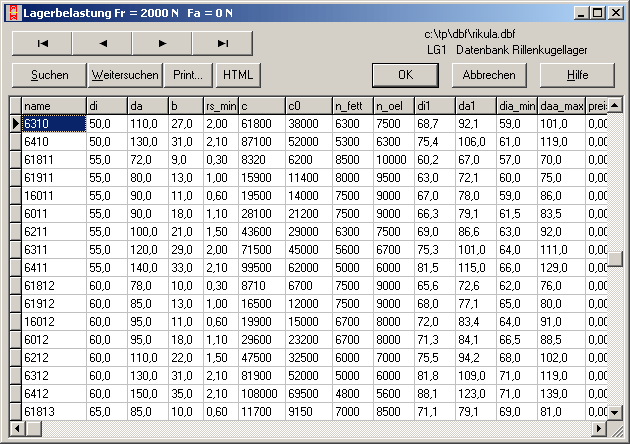
Task: Open Hilfe help button
Action: 577,75
